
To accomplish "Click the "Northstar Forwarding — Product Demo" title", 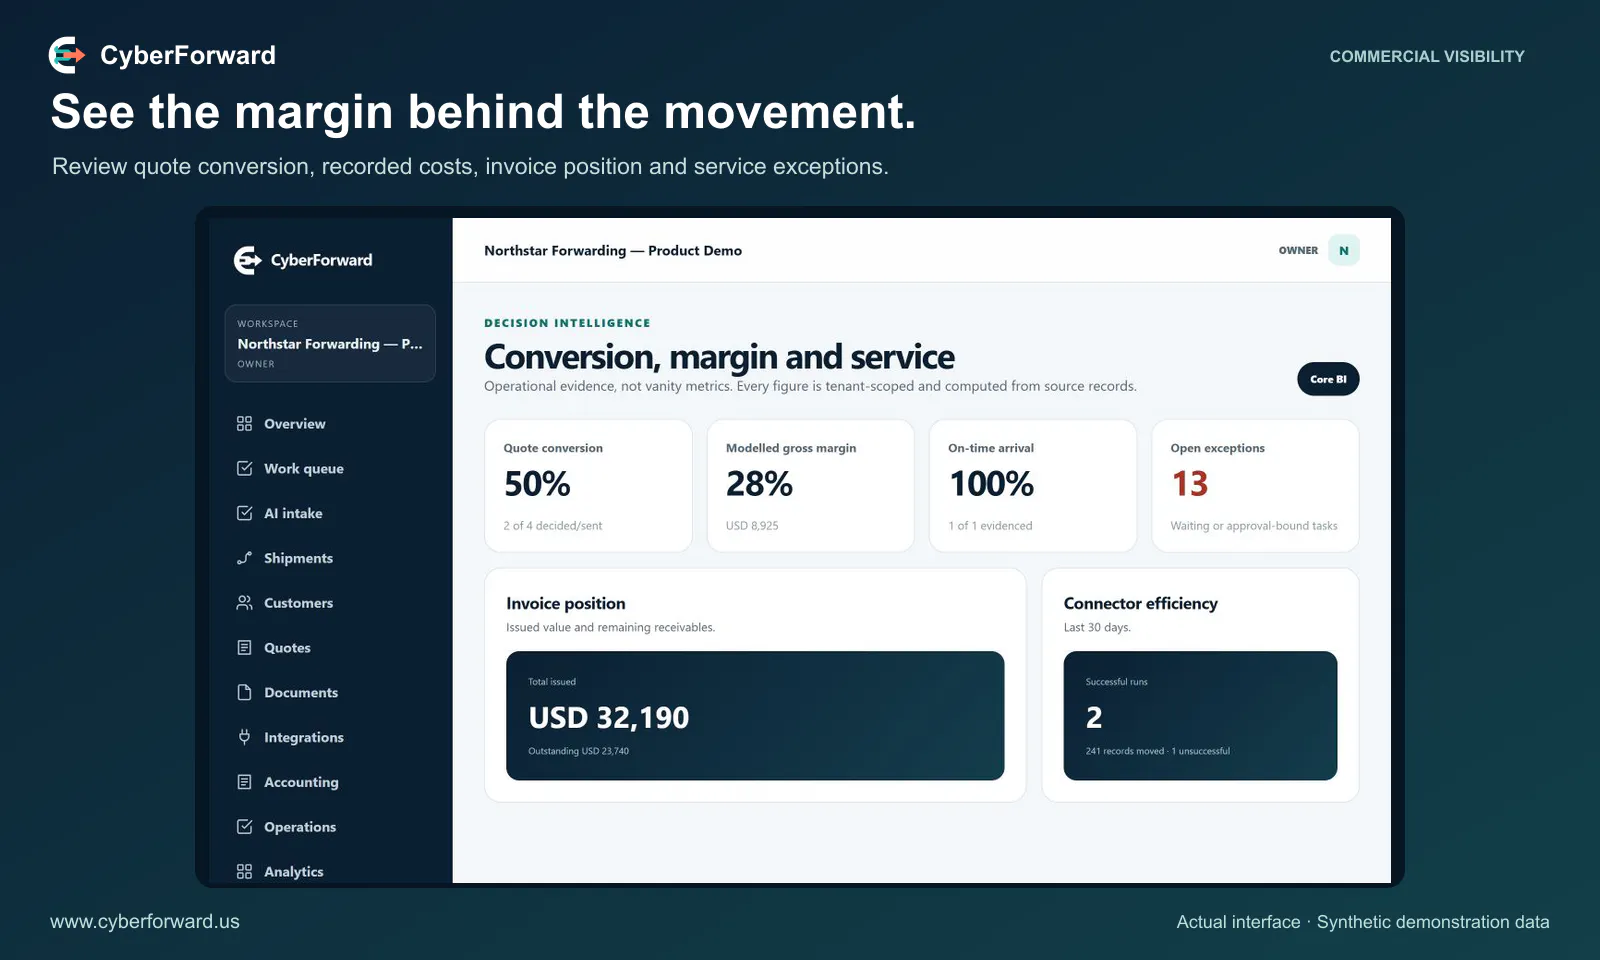I will [613, 251].
